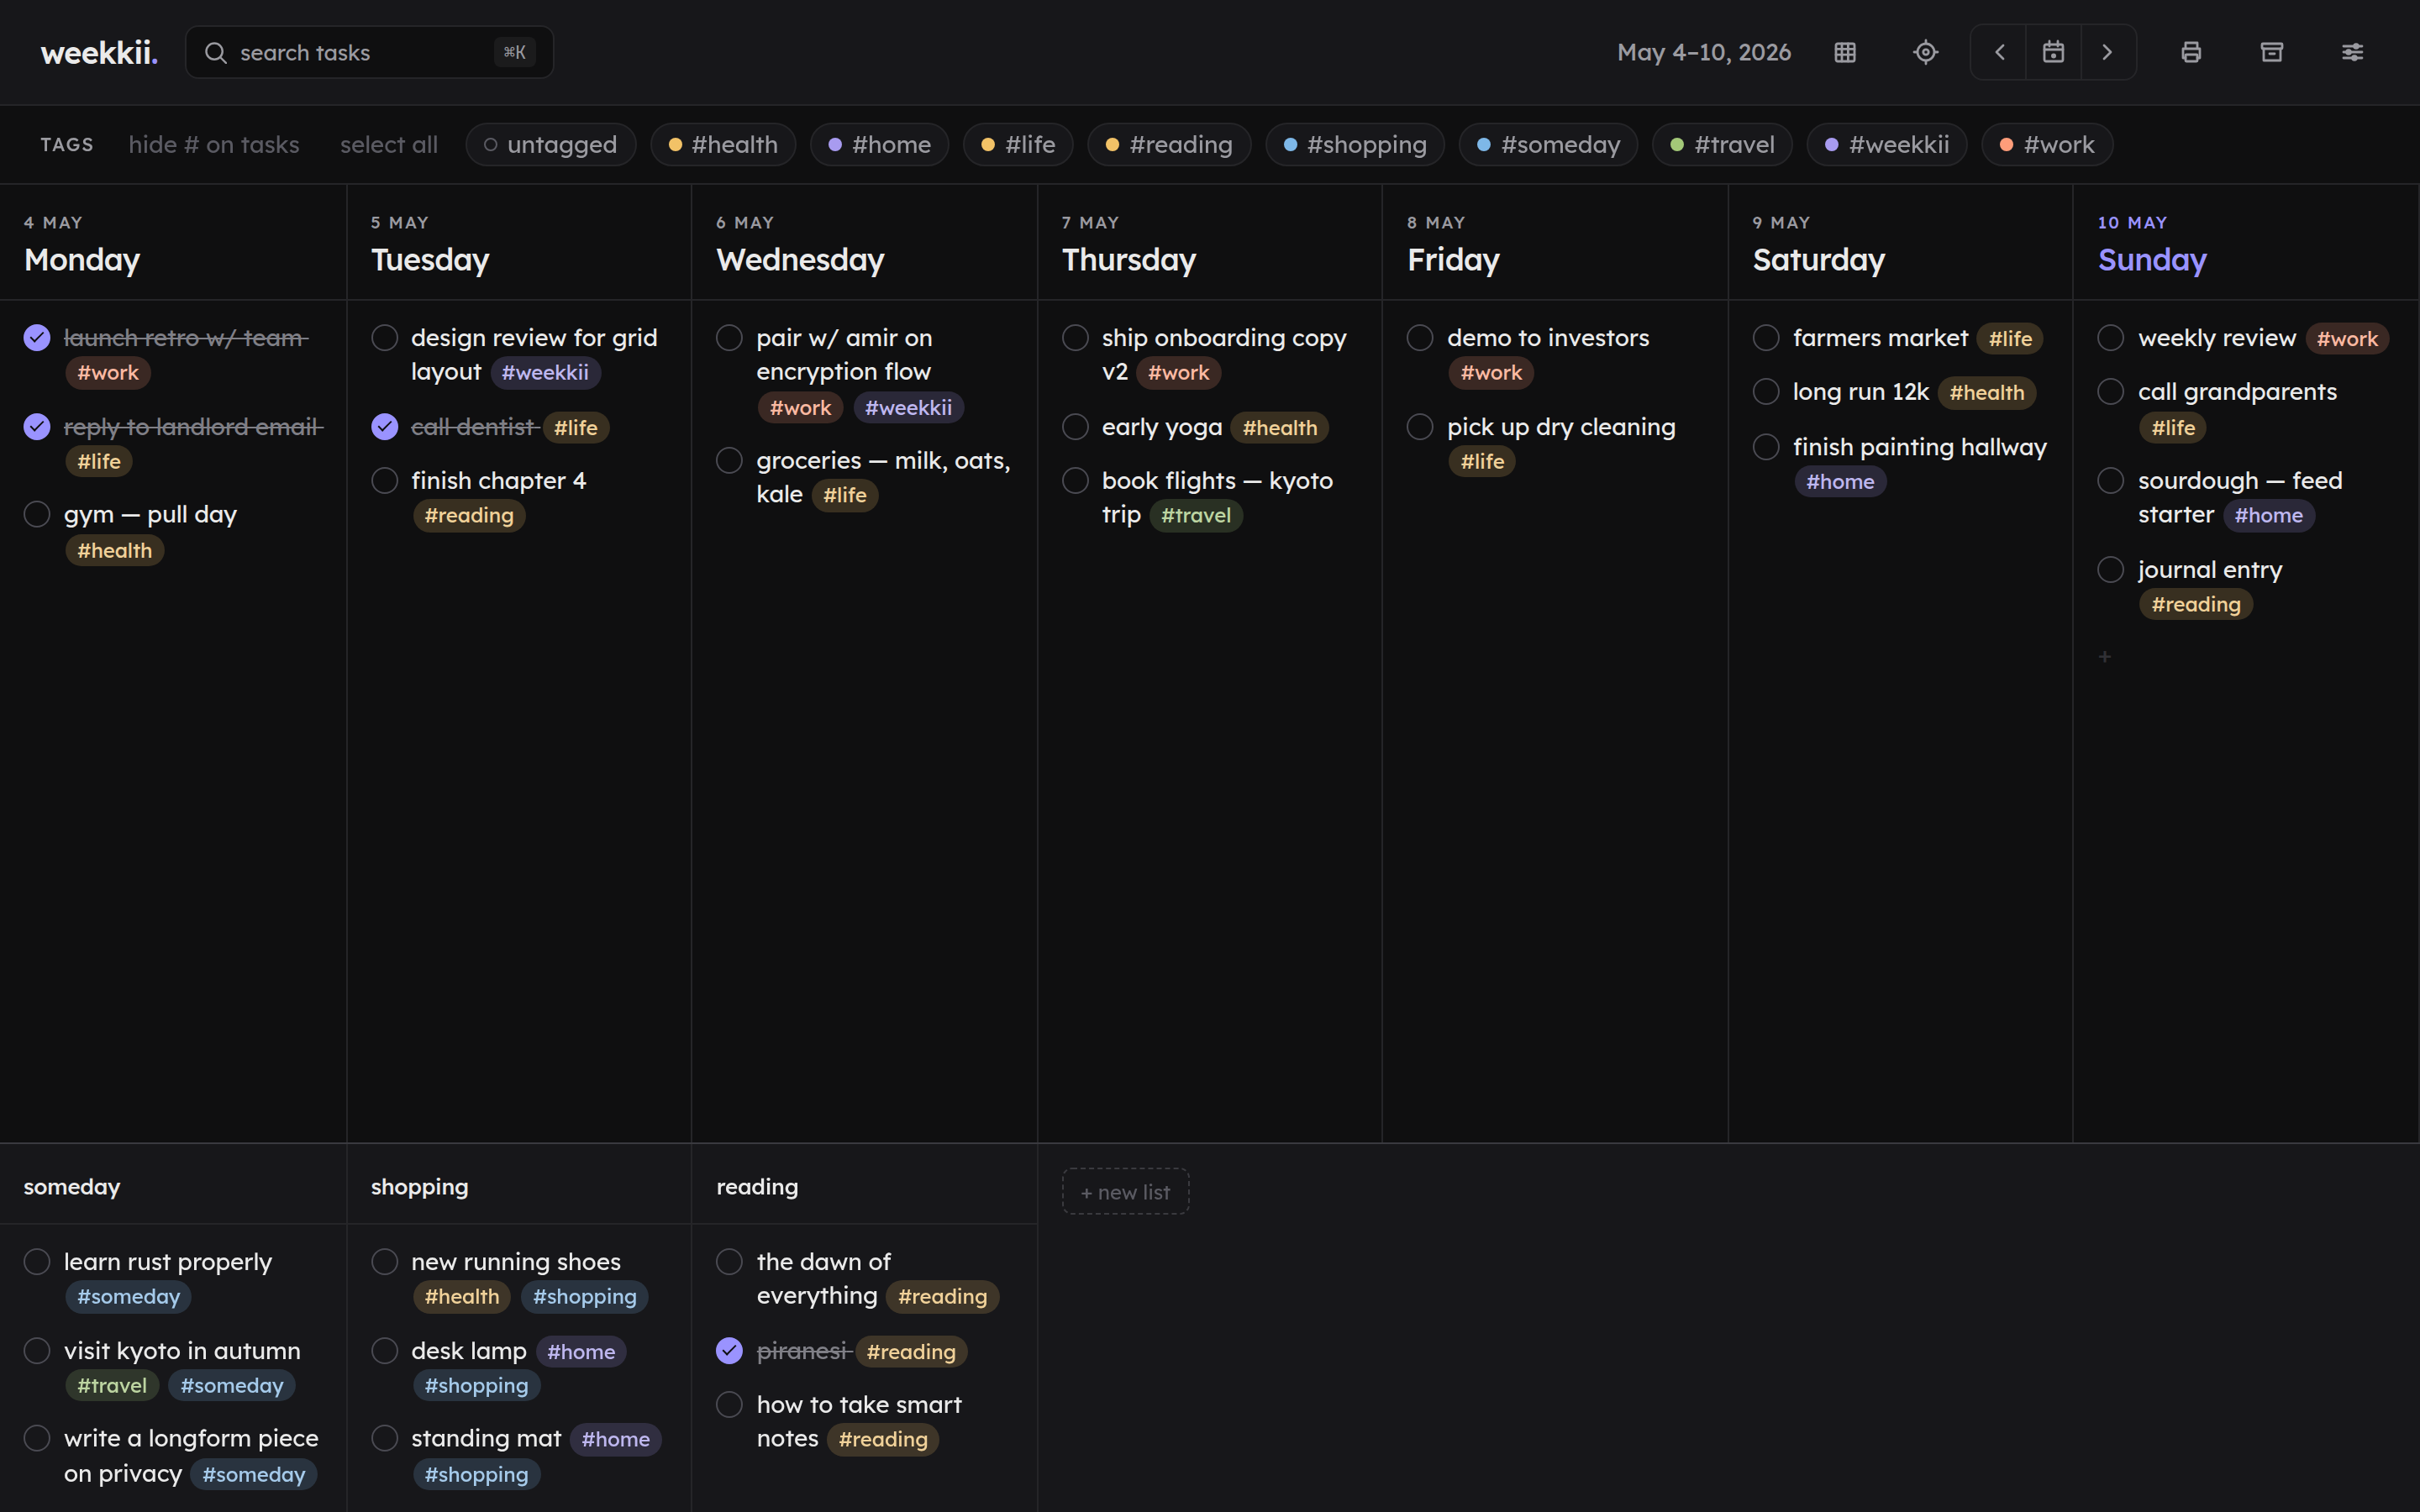Check off desk lamp item
This screenshot has width=2420, height=1512.
(385, 1351)
